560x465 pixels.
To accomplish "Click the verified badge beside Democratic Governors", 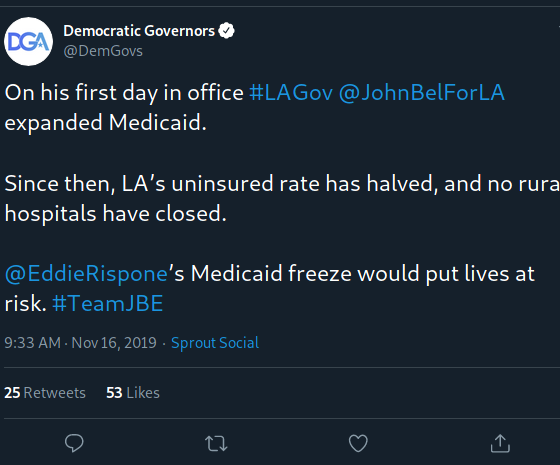I will click(x=226, y=31).
